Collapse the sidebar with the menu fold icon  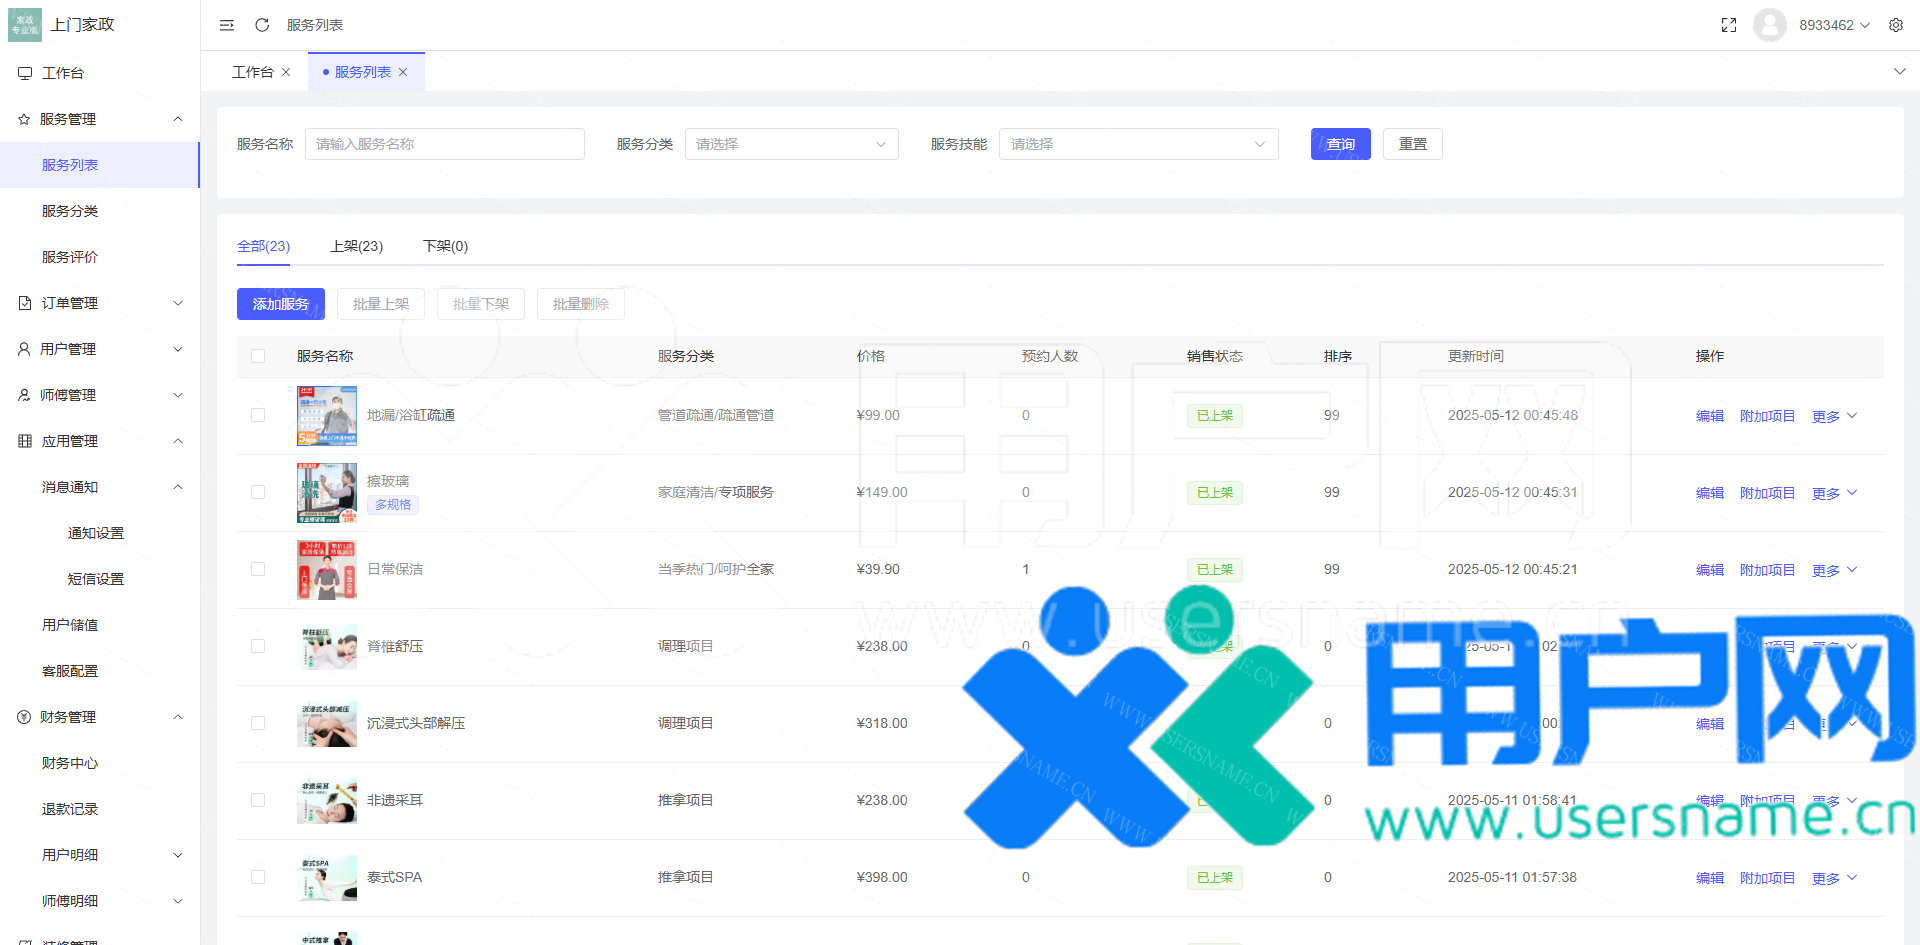pos(227,25)
